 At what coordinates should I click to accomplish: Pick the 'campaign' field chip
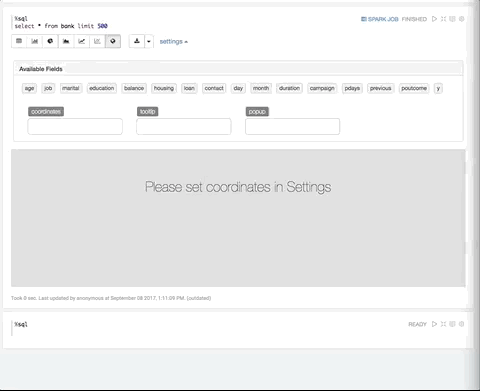click(x=322, y=88)
